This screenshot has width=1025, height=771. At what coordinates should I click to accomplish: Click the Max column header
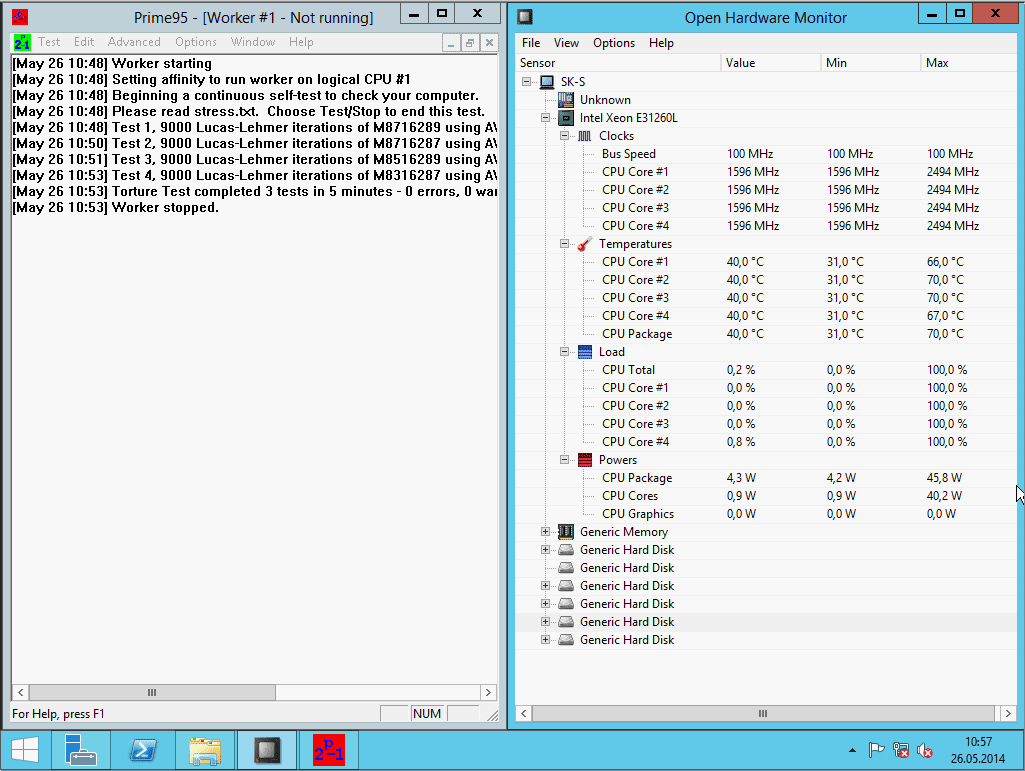969,63
